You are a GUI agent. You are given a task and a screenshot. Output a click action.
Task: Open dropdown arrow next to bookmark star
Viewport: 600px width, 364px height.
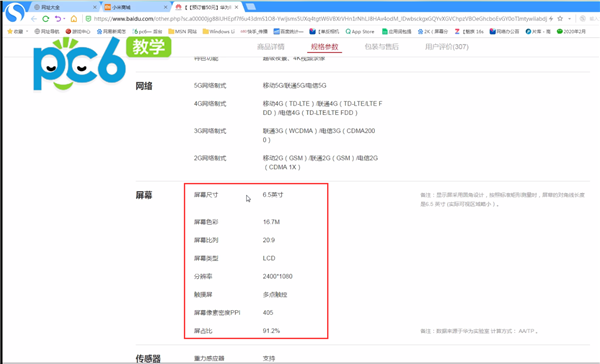pyautogui.click(x=569, y=19)
